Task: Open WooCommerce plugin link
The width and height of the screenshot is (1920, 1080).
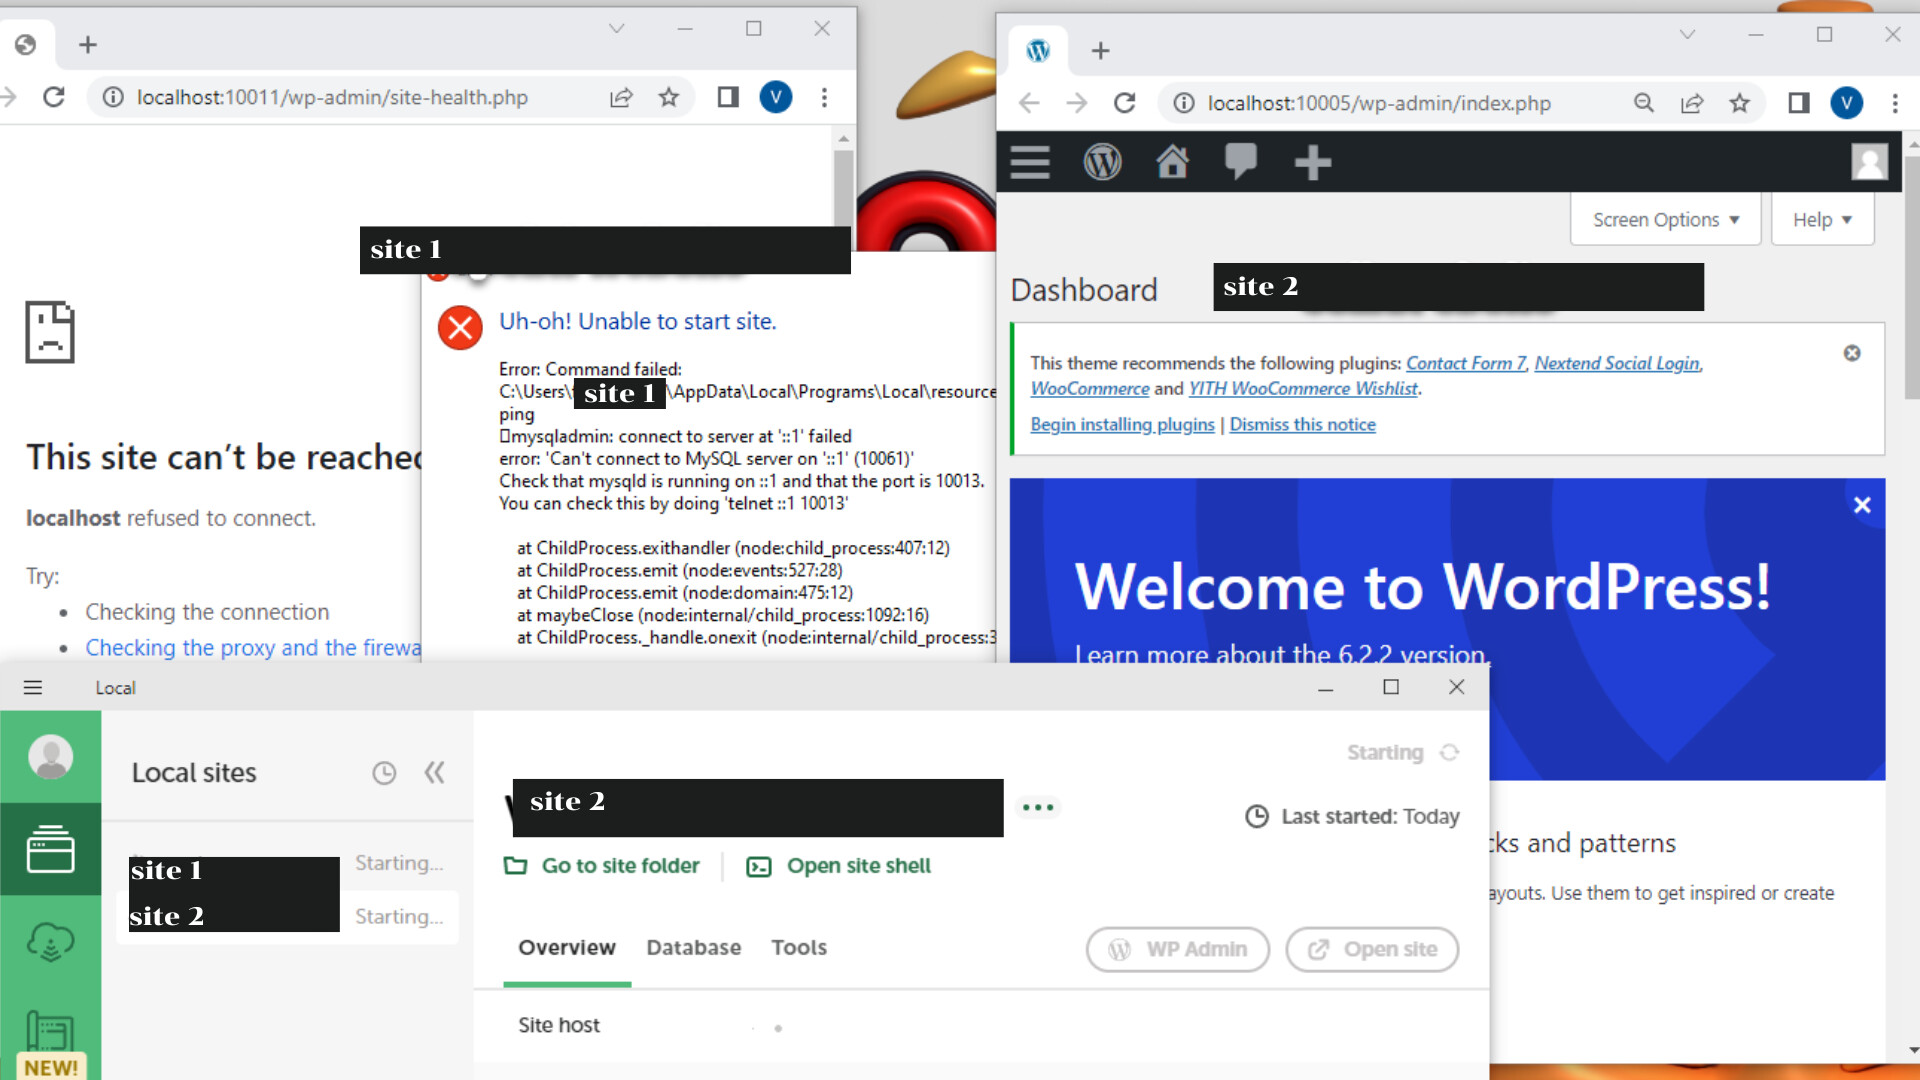Action: tap(1089, 388)
